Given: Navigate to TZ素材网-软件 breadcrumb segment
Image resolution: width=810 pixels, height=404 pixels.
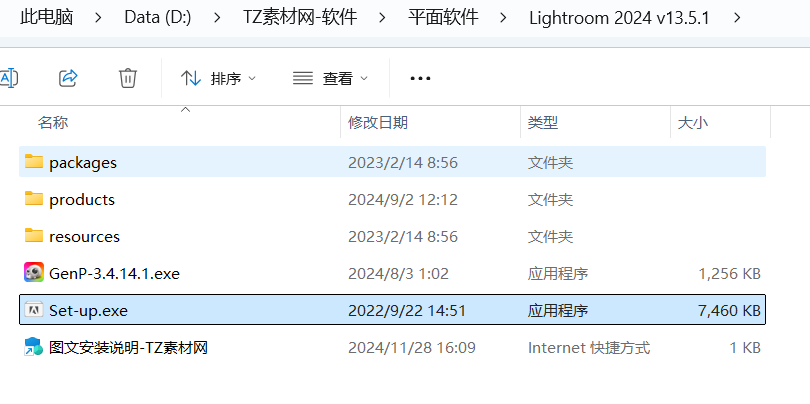Looking at the screenshot, I should 300,18.
